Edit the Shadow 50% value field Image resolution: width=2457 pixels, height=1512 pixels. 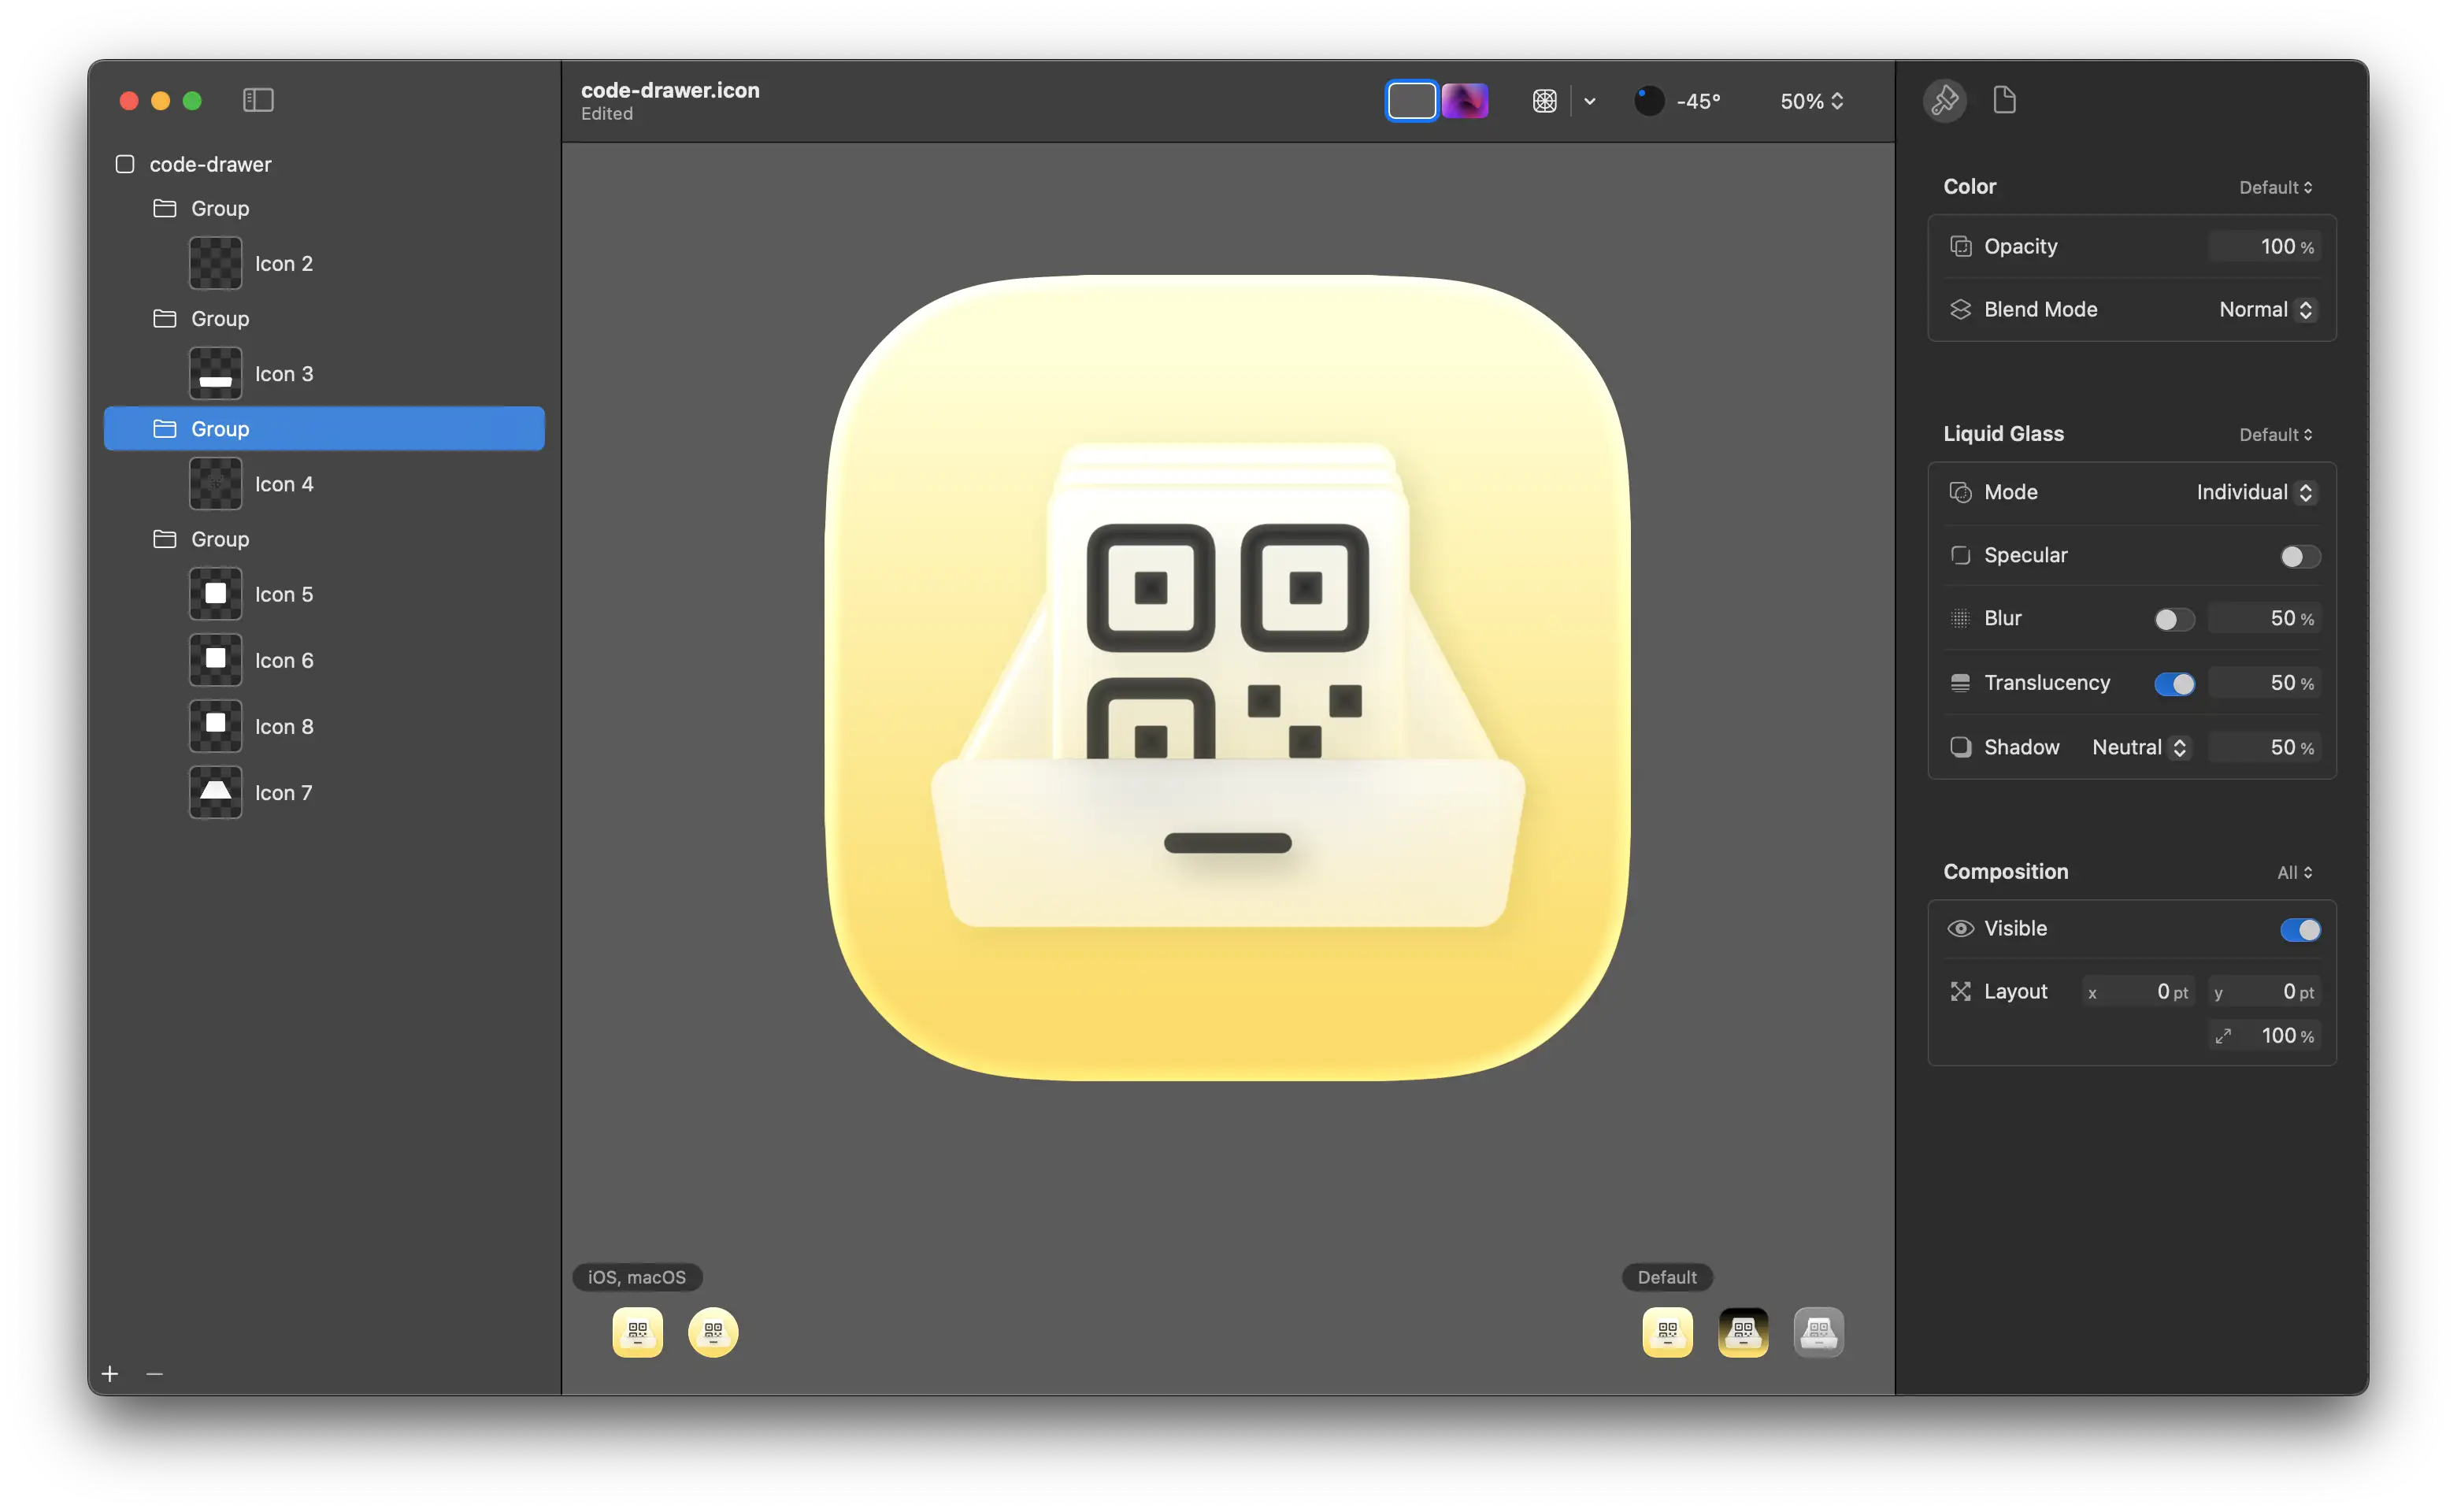tap(2263, 747)
